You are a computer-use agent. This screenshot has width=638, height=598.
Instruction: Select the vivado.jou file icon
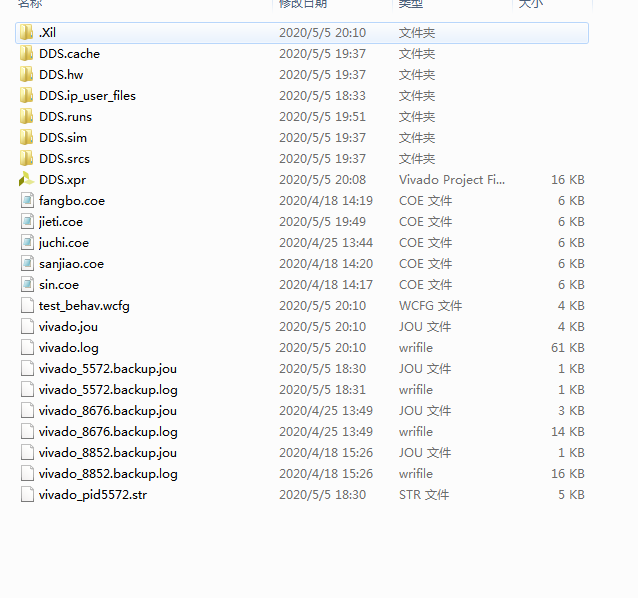pos(27,327)
